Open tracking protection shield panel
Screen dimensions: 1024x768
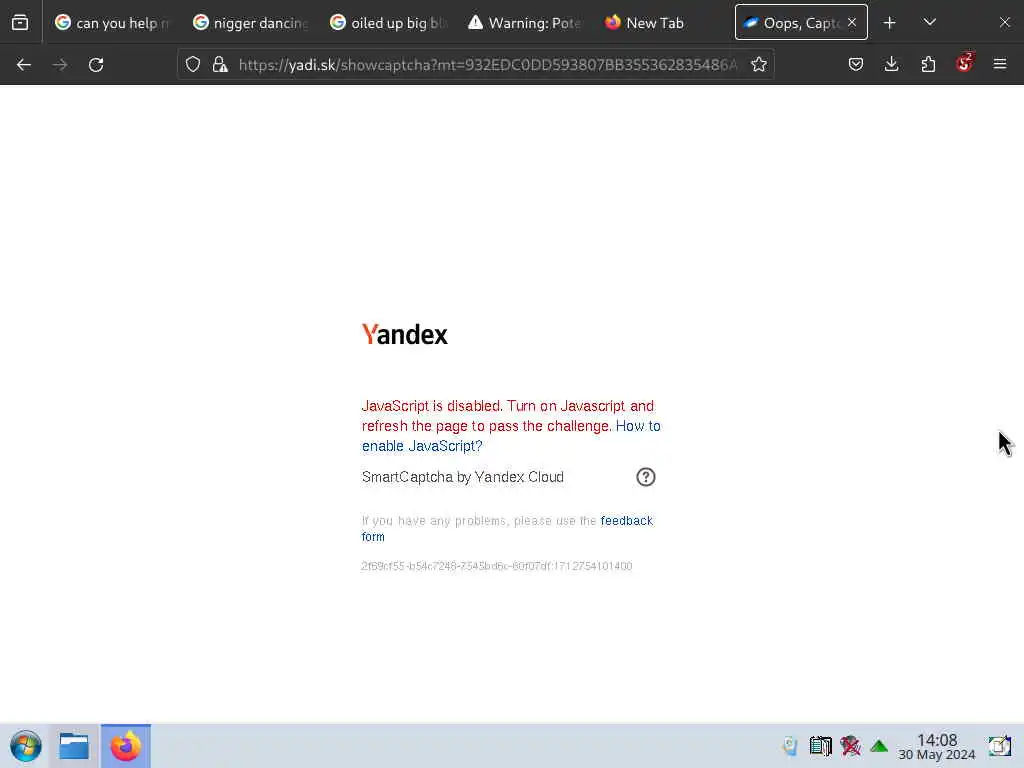click(193, 65)
